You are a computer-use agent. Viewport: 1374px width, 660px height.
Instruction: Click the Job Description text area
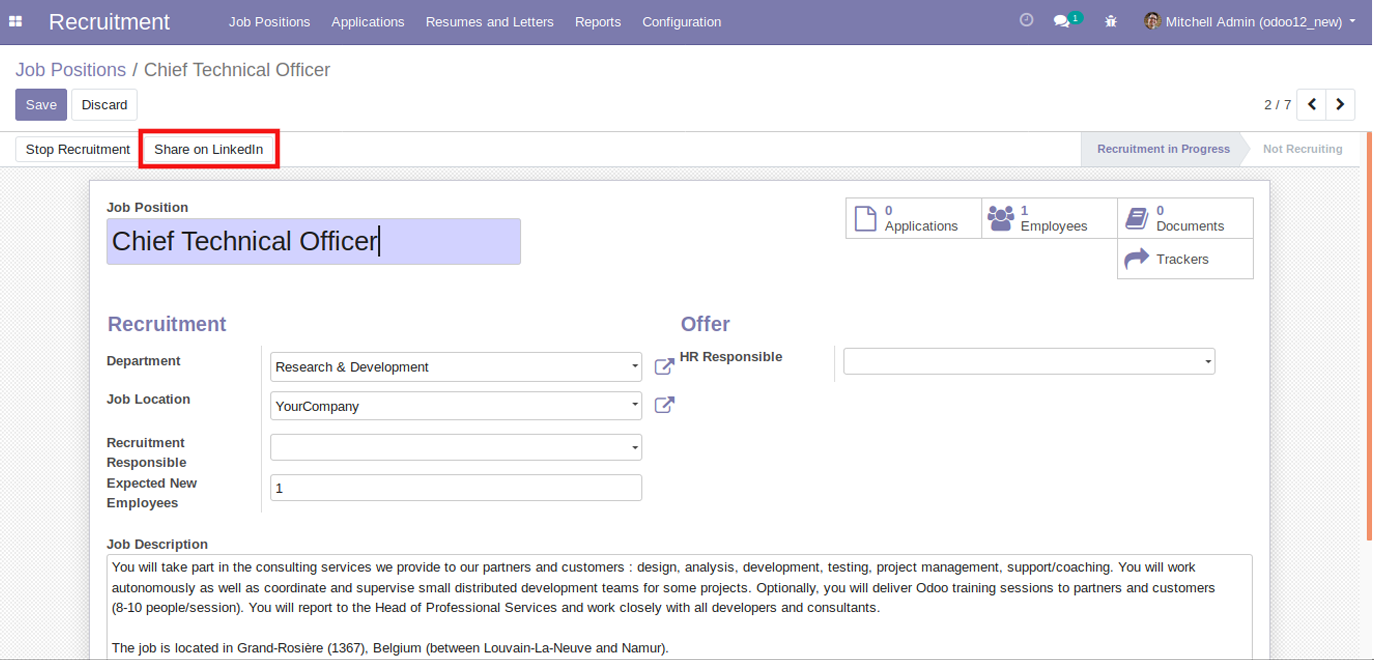[679, 607]
